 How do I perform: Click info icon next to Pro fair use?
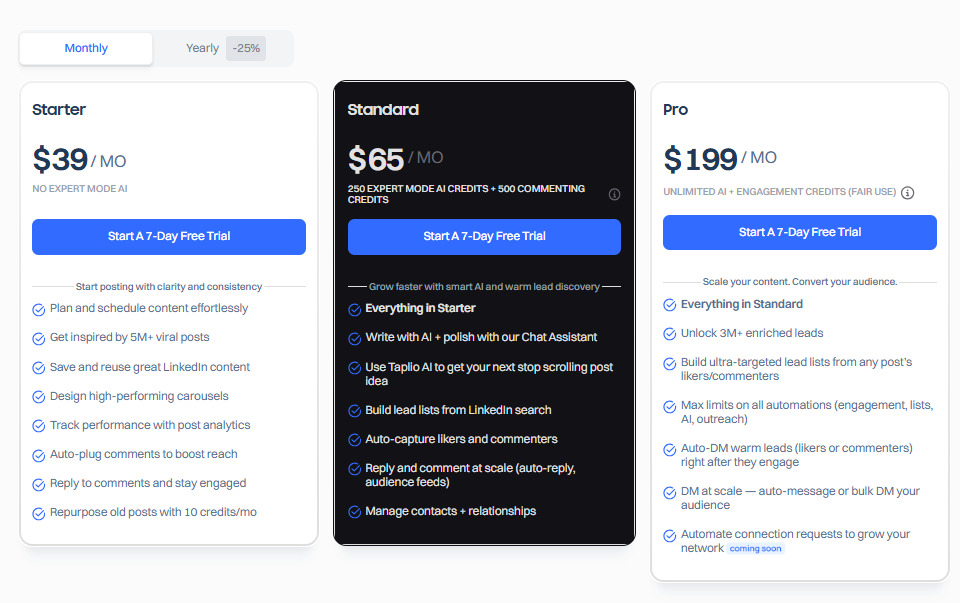coord(908,192)
